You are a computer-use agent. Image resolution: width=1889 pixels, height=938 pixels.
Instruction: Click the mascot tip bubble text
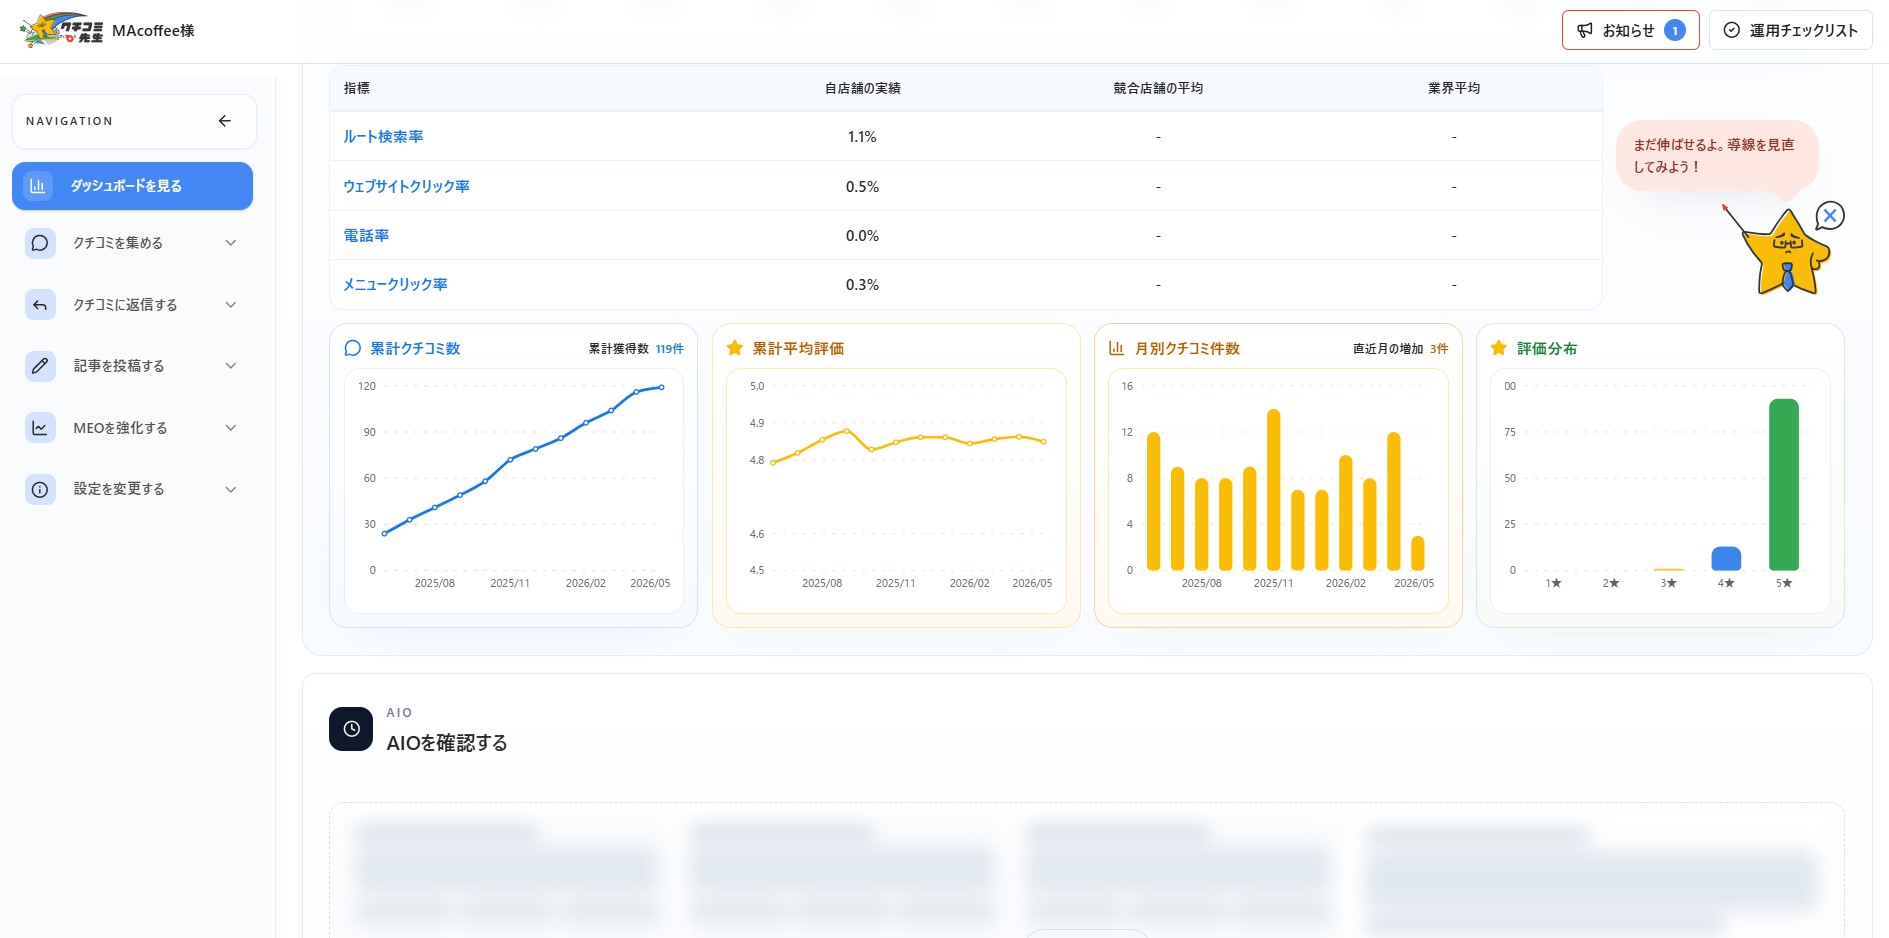(1714, 156)
